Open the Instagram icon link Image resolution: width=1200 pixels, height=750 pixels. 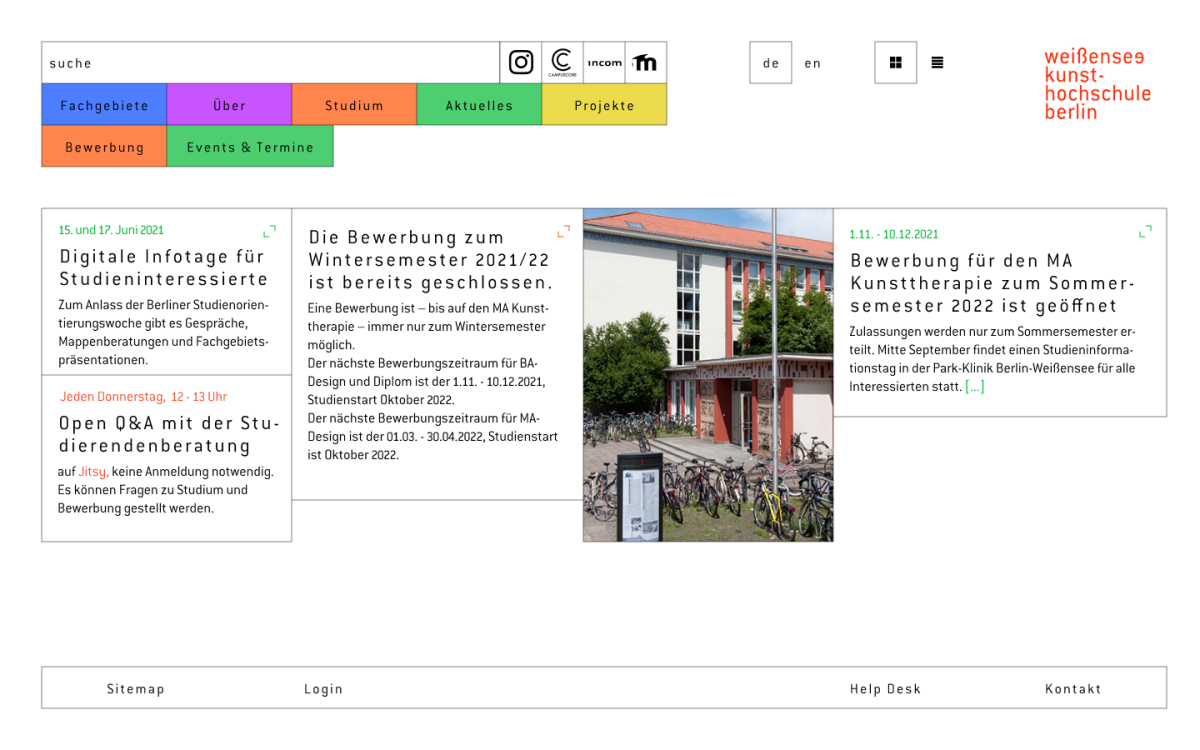point(521,62)
